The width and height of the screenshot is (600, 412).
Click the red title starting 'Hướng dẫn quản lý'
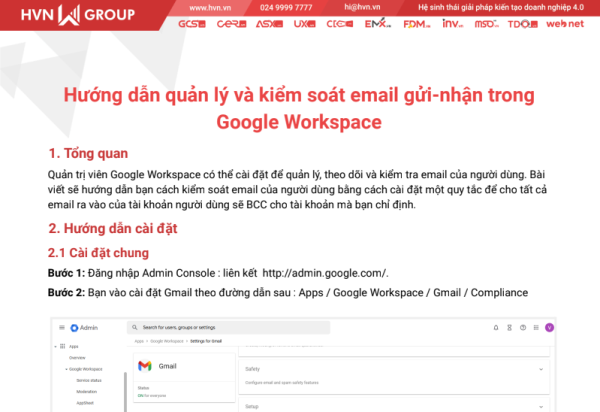[299, 108]
